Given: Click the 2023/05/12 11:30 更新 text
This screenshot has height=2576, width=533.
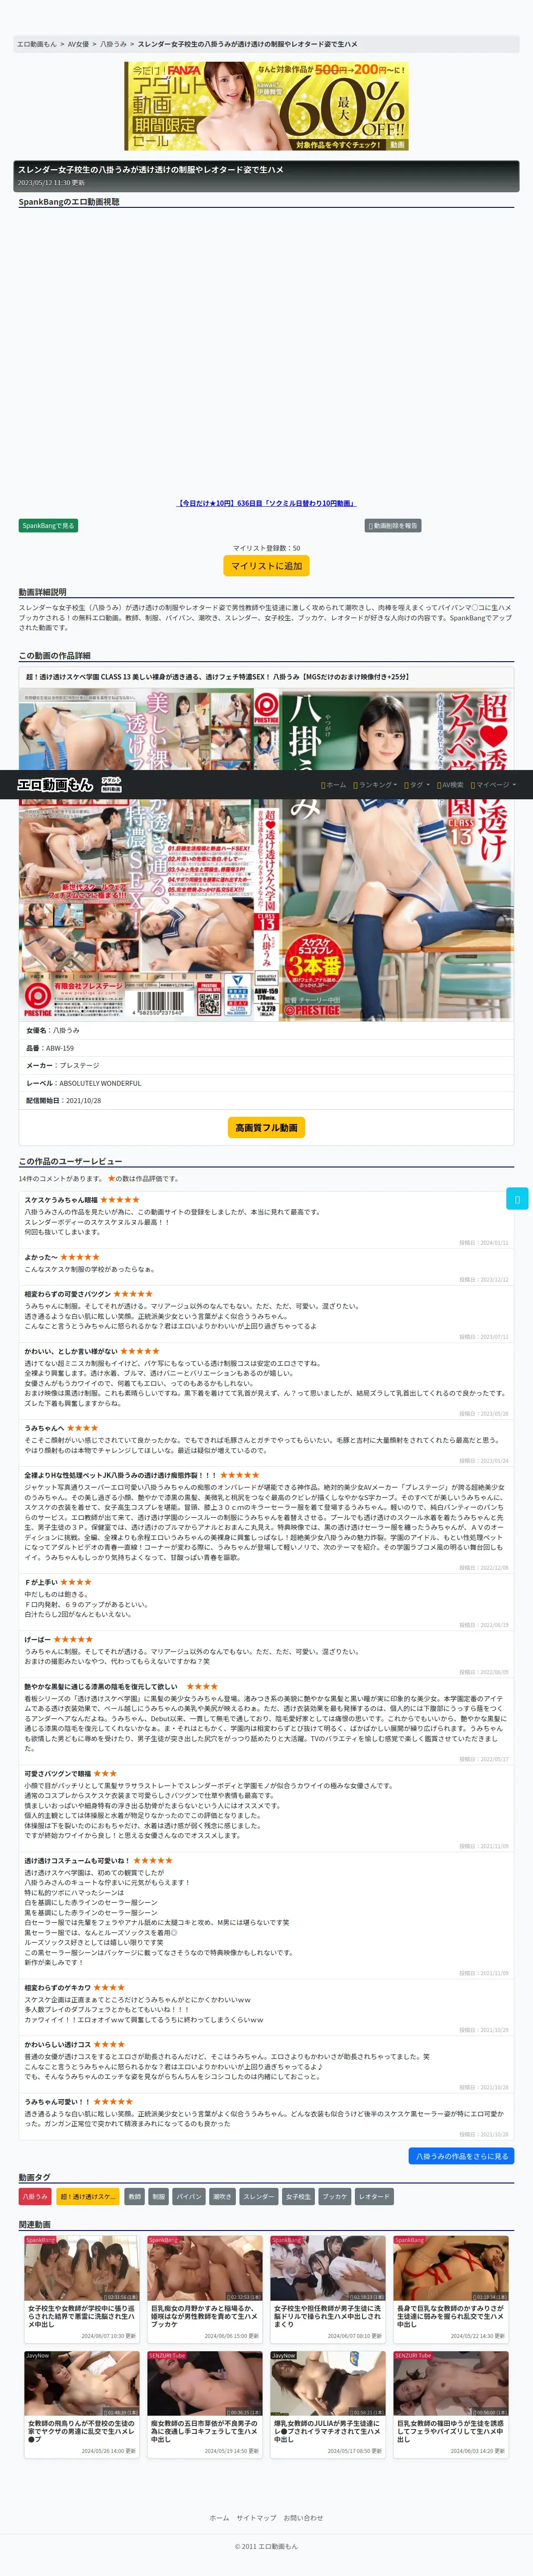Looking at the screenshot, I should [x=51, y=183].
